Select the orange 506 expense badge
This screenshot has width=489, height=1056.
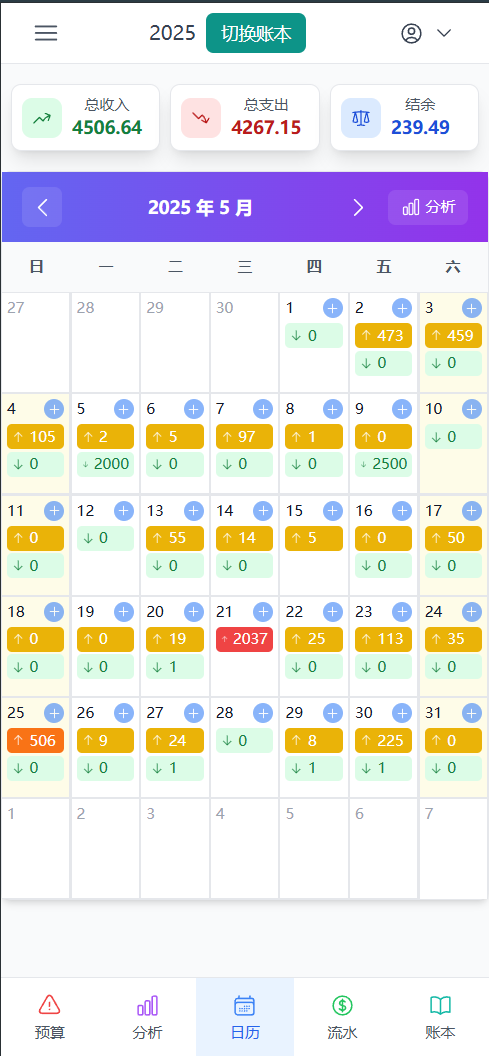tap(36, 741)
